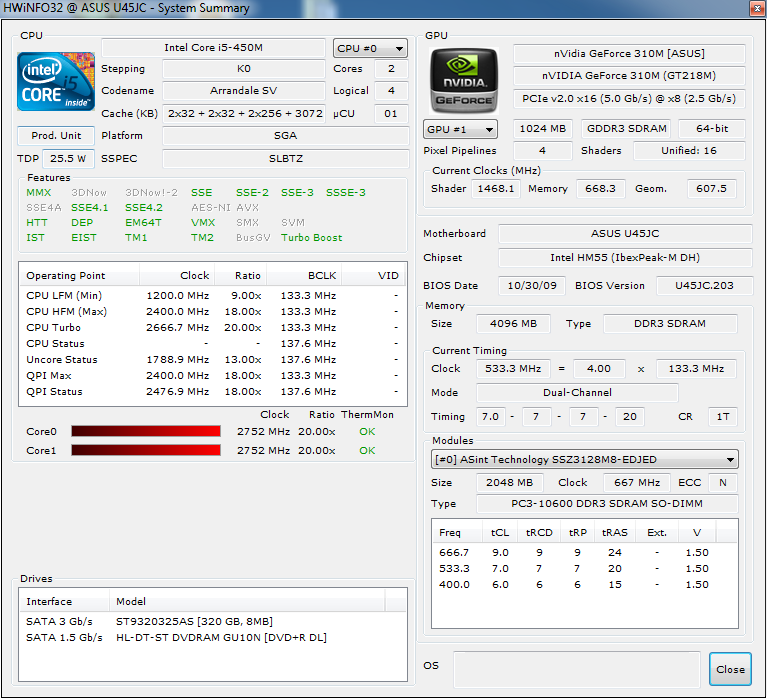Image resolution: width=767 pixels, height=699 pixels.
Task: Click the Freq column header in modules table
Action: [457, 532]
